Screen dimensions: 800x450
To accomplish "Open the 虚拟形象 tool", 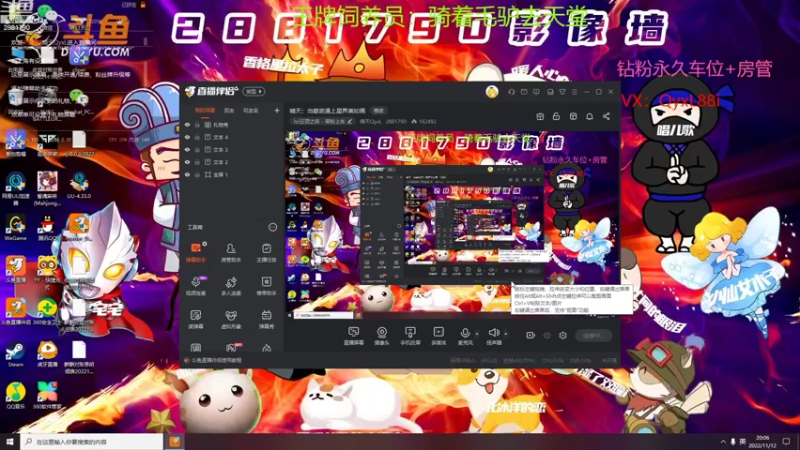I will (x=231, y=319).
